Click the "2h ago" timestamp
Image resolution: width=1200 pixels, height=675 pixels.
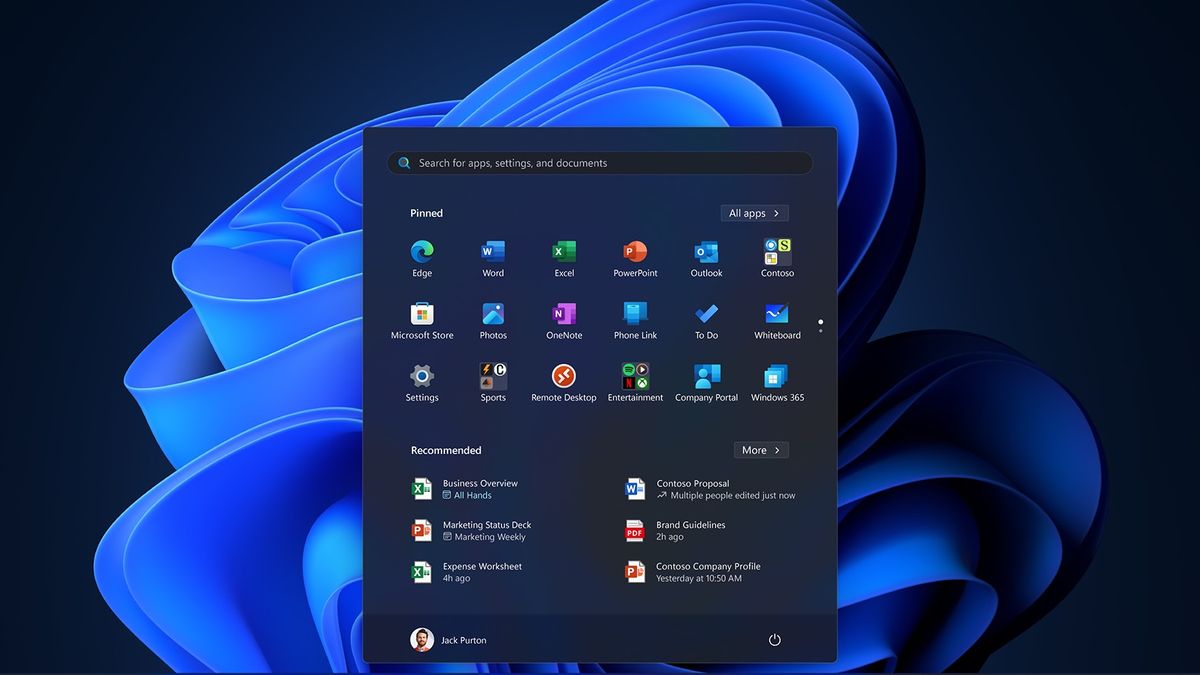pyautogui.click(x=670, y=537)
